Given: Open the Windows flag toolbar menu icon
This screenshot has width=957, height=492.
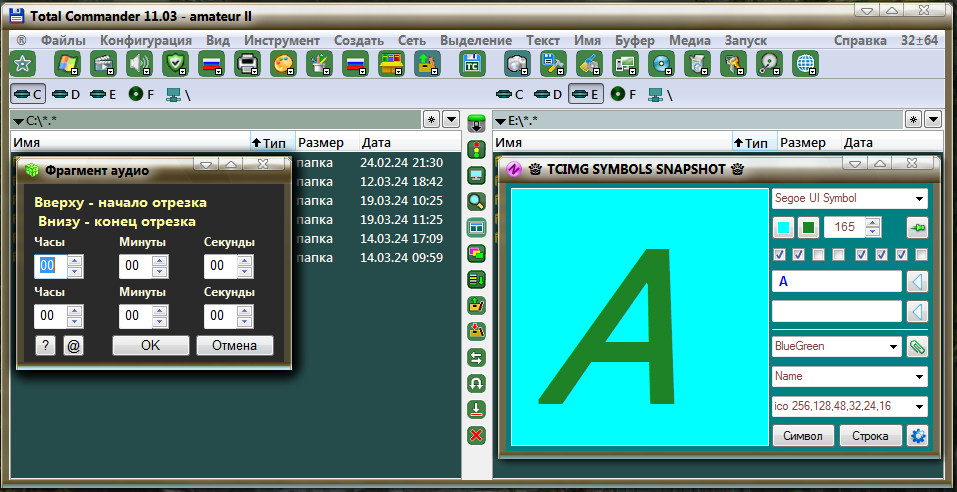Looking at the screenshot, I should click(x=67, y=64).
